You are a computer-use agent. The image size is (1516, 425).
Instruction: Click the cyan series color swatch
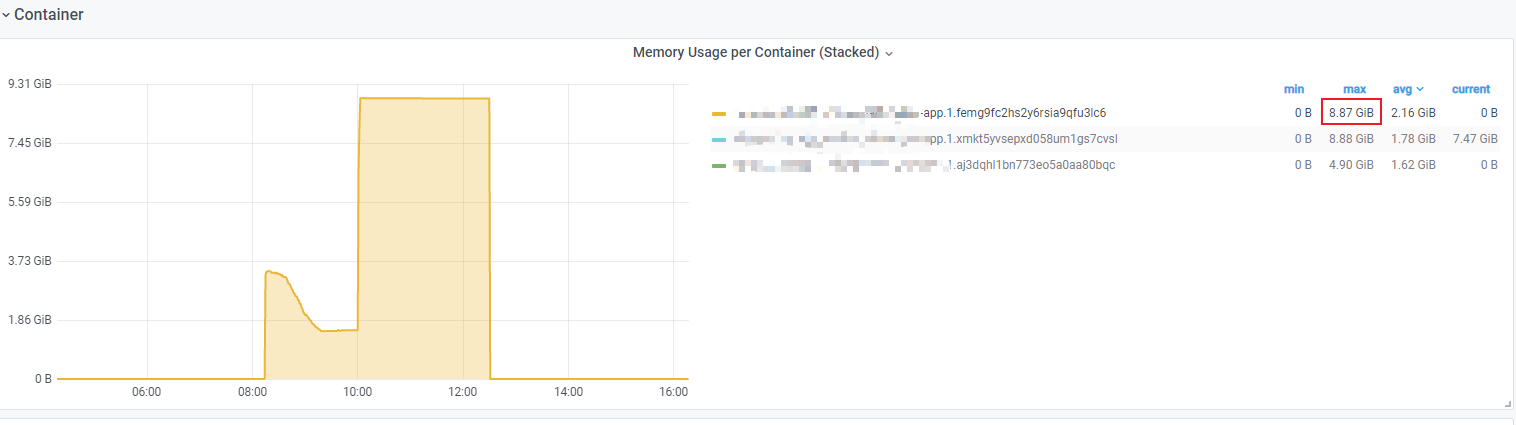(718, 139)
